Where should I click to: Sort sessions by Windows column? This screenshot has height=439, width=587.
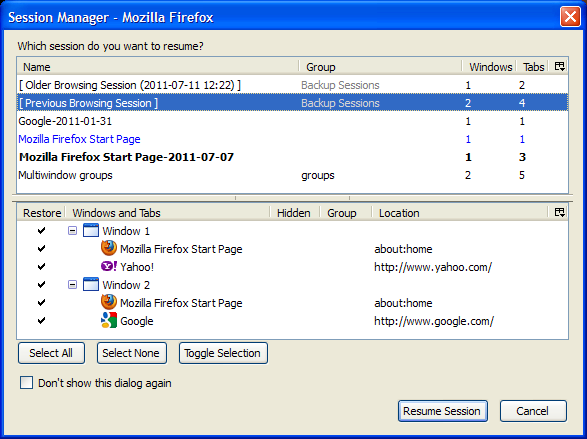tap(489, 67)
